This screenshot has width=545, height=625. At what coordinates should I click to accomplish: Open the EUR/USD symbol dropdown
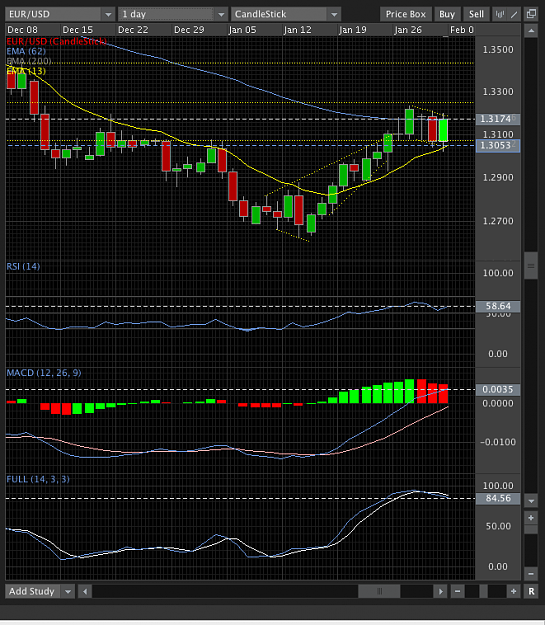(60, 14)
